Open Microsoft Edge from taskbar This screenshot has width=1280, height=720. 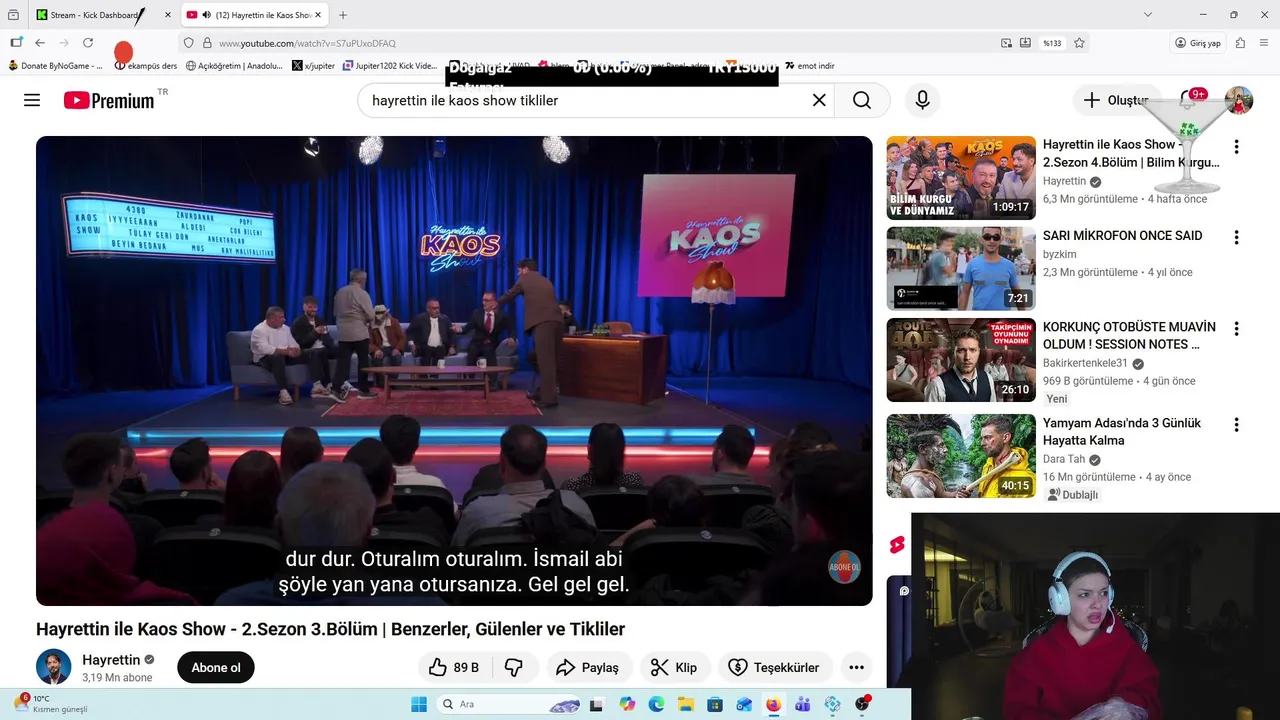pos(656,704)
